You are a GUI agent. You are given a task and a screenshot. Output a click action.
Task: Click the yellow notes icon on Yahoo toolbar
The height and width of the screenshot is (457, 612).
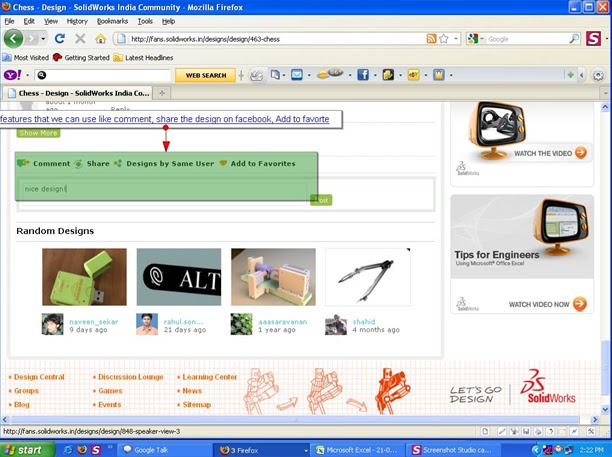coord(388,75)
